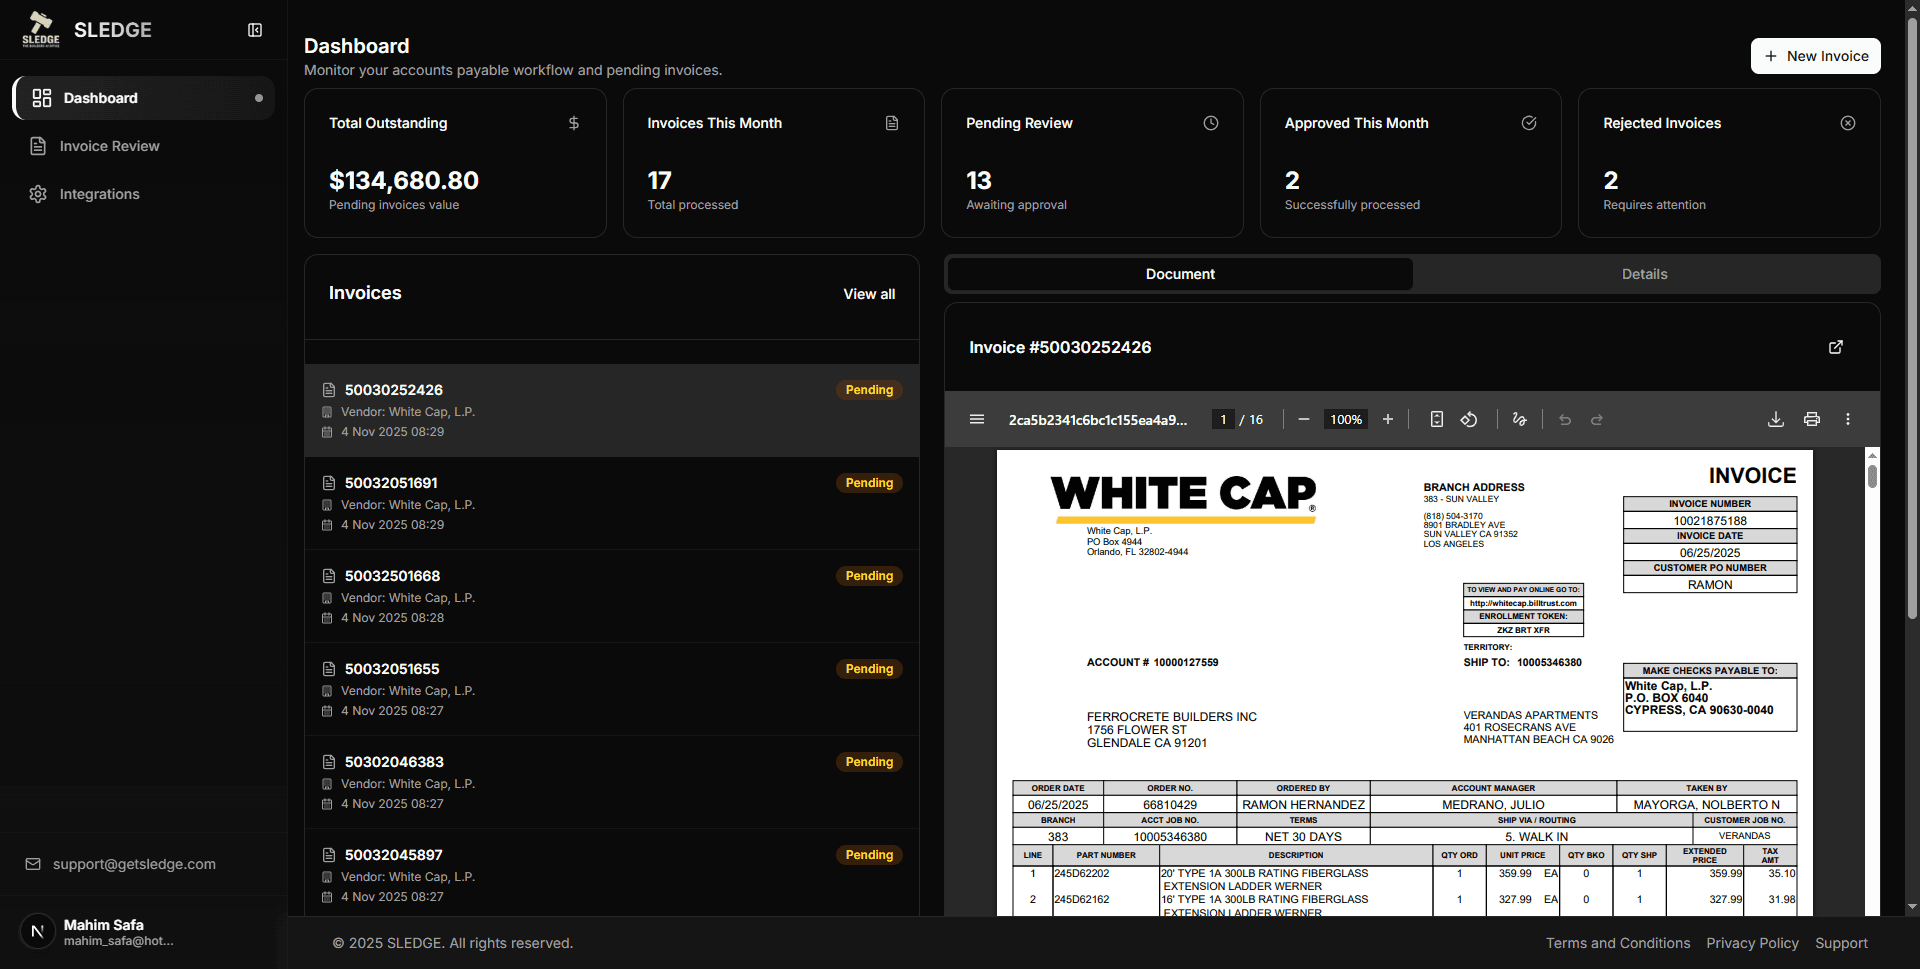Toggle fit-to-page view mode

[x=1436, y=419]
